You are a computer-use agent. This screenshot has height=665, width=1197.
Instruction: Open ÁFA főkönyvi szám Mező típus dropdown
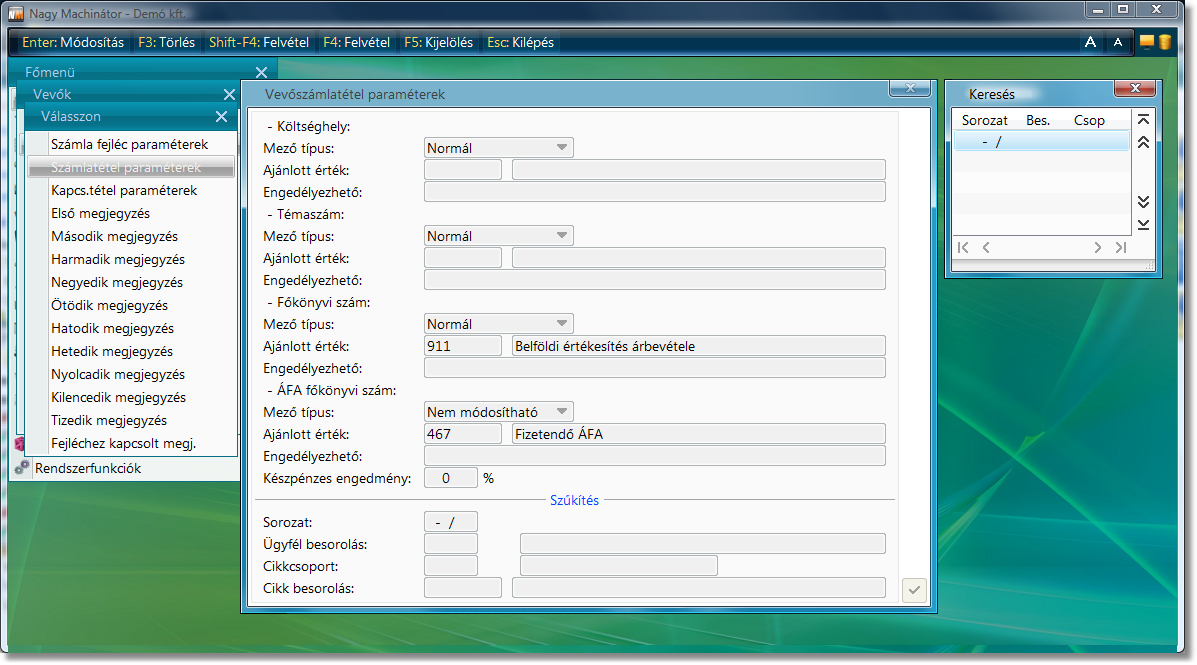coord(498,412)
